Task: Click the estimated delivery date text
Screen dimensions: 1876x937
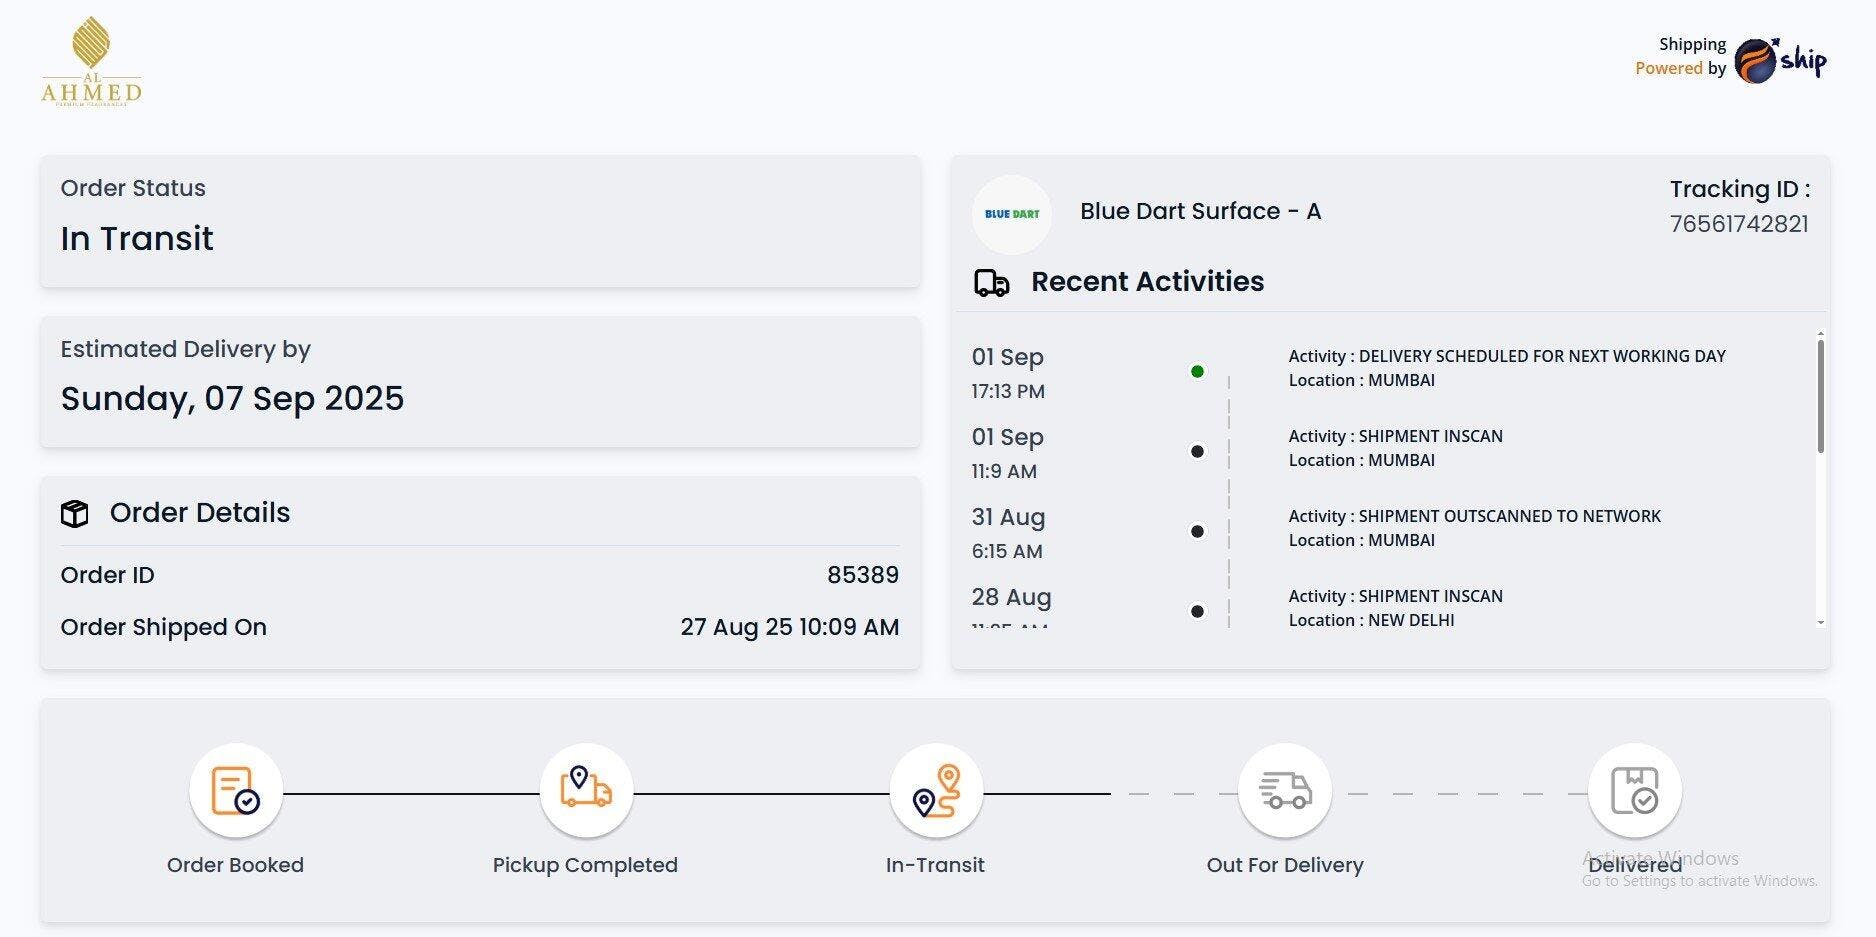Action: pyautogui.click(x=232, y=399)
